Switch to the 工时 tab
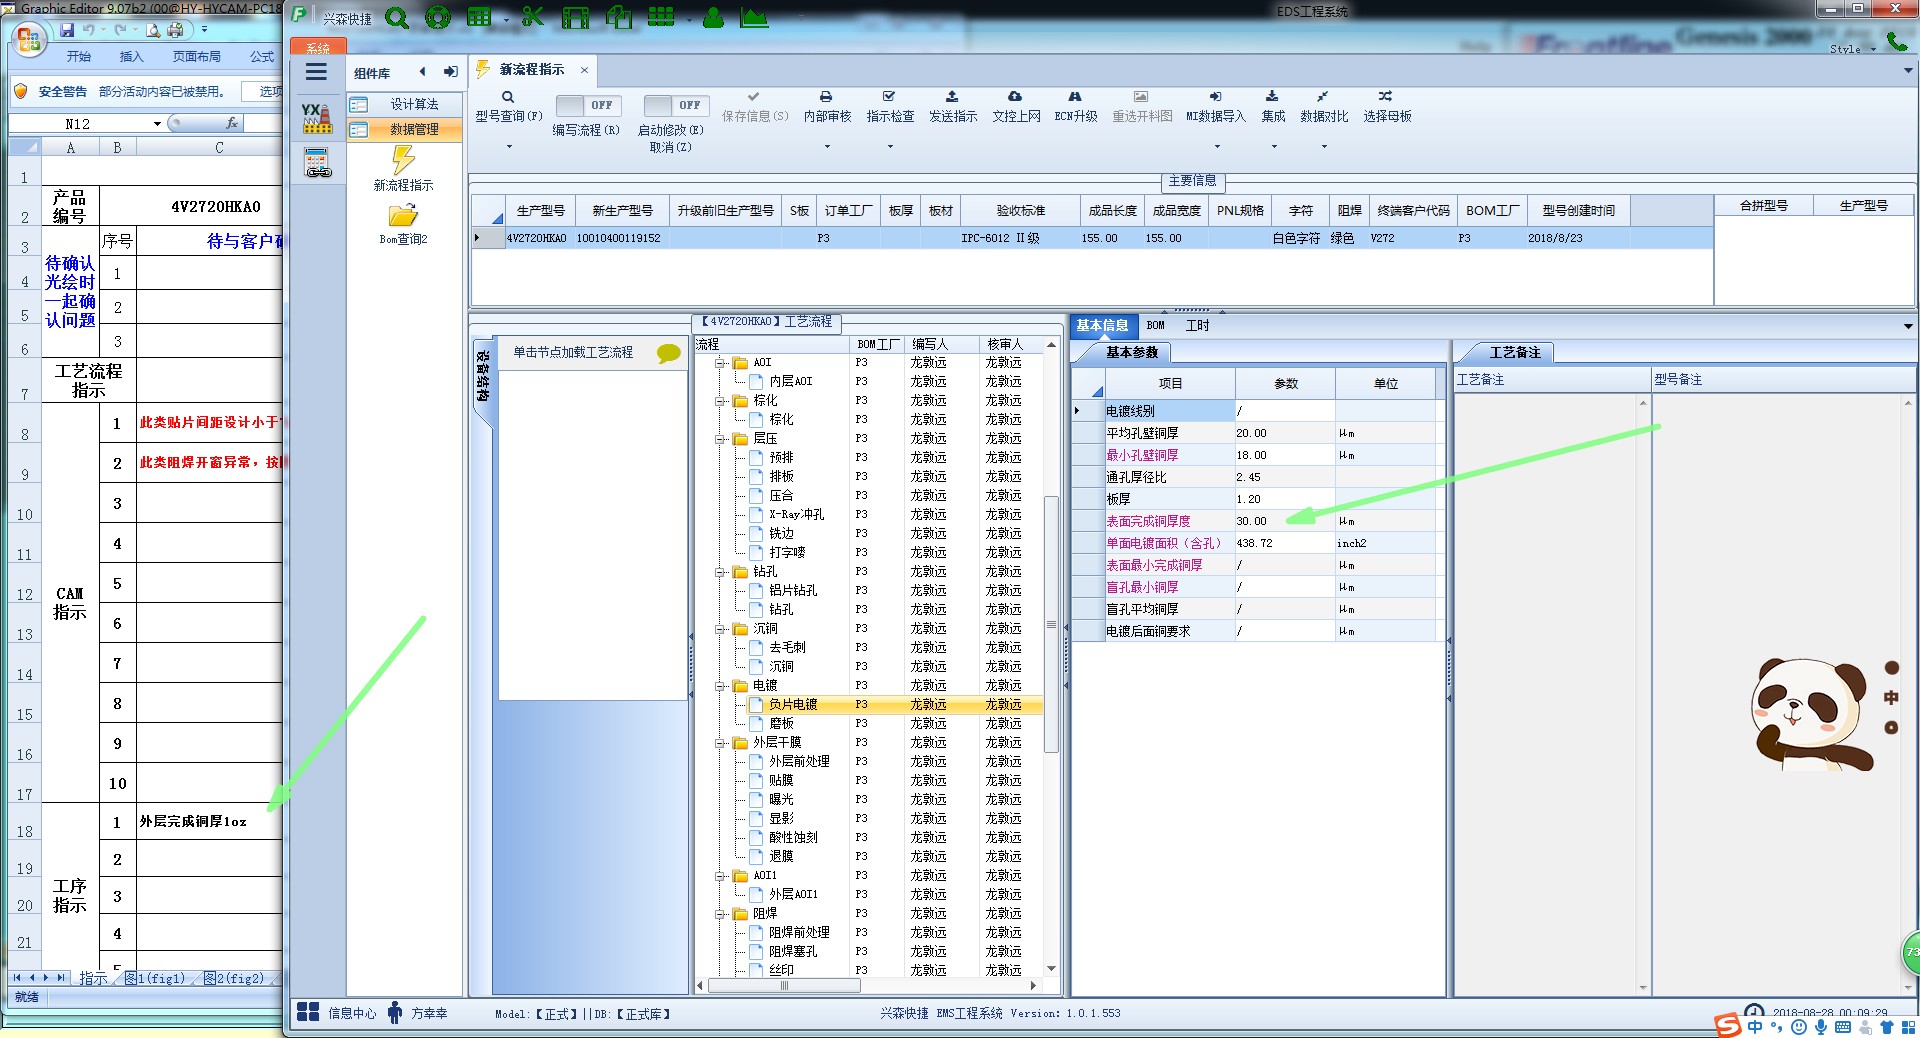Image resolution: width=1920 pixels, height=1038 pixels. coord(1197,325)
